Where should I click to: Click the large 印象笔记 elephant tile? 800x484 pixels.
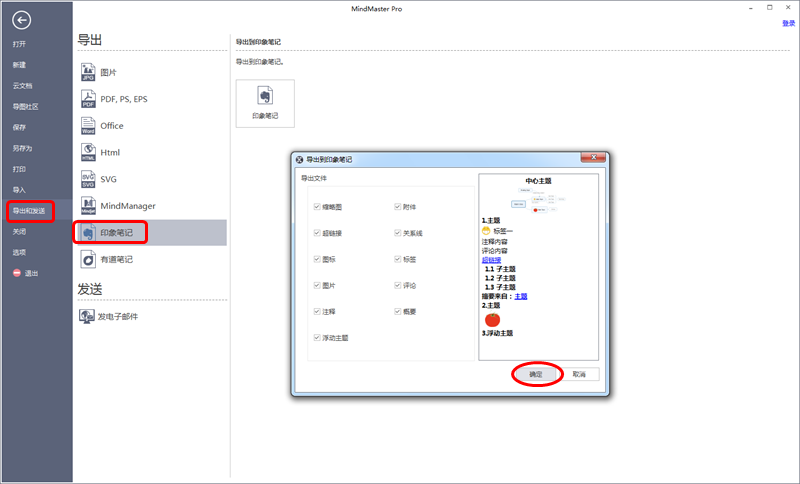[265, 103]
